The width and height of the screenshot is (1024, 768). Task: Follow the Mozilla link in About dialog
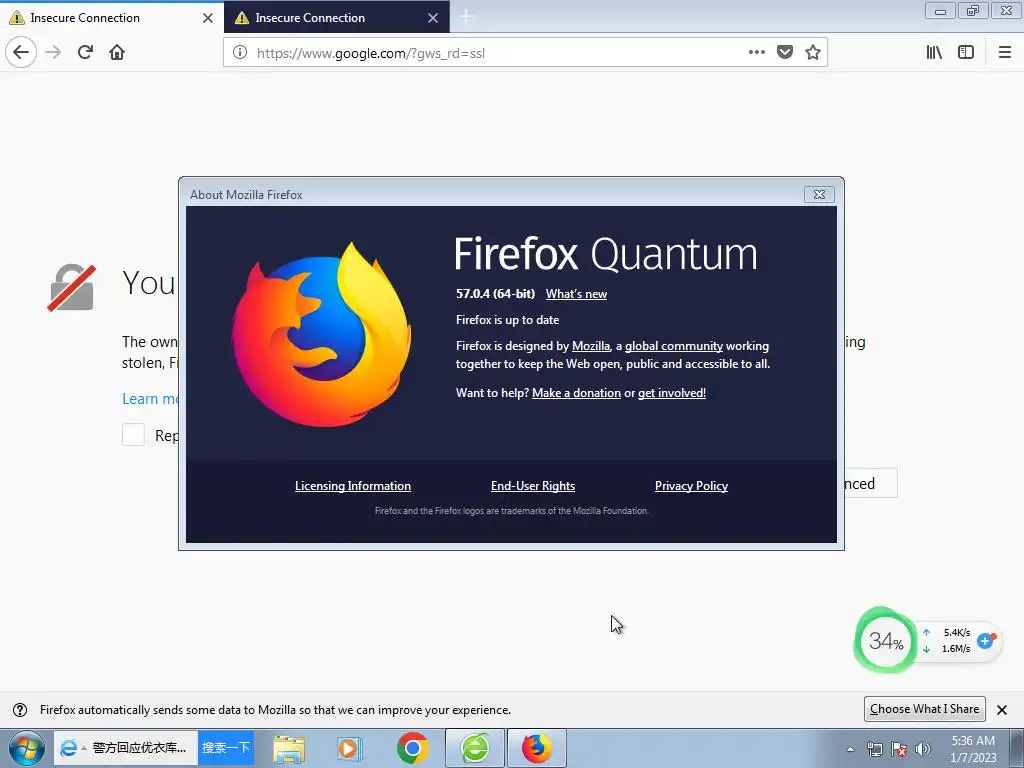[x=591, y=346]
